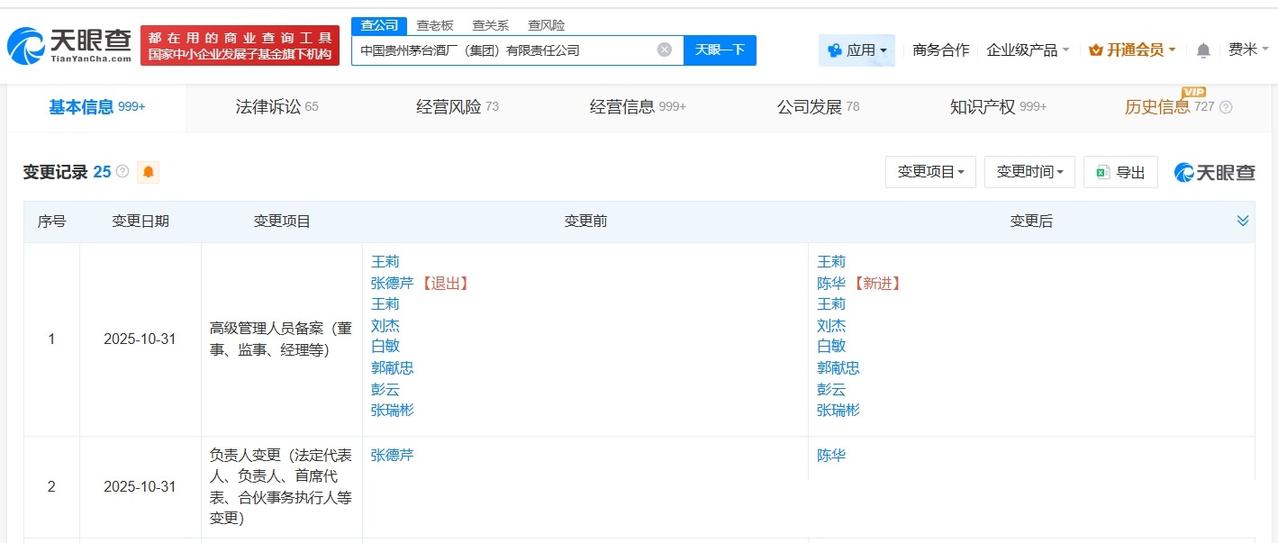Click the help question icon beside 变更记录 25
The height and width of the screenshot is (543, 1278).
click(x=122, y=172)
